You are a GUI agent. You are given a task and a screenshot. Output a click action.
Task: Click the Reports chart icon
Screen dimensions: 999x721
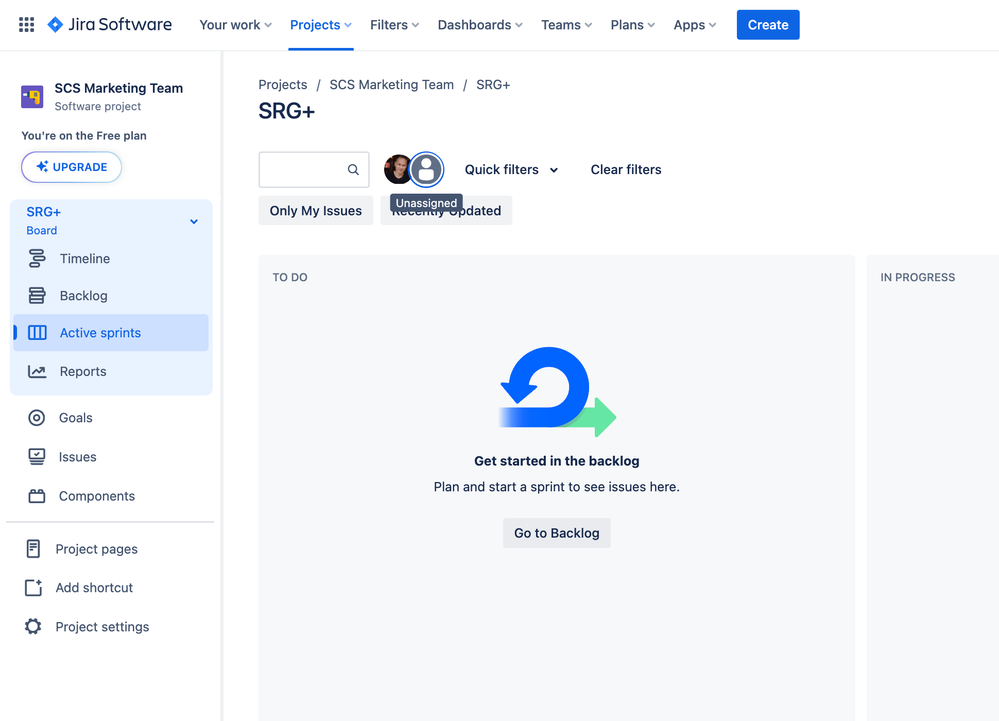tap(37, 371)
